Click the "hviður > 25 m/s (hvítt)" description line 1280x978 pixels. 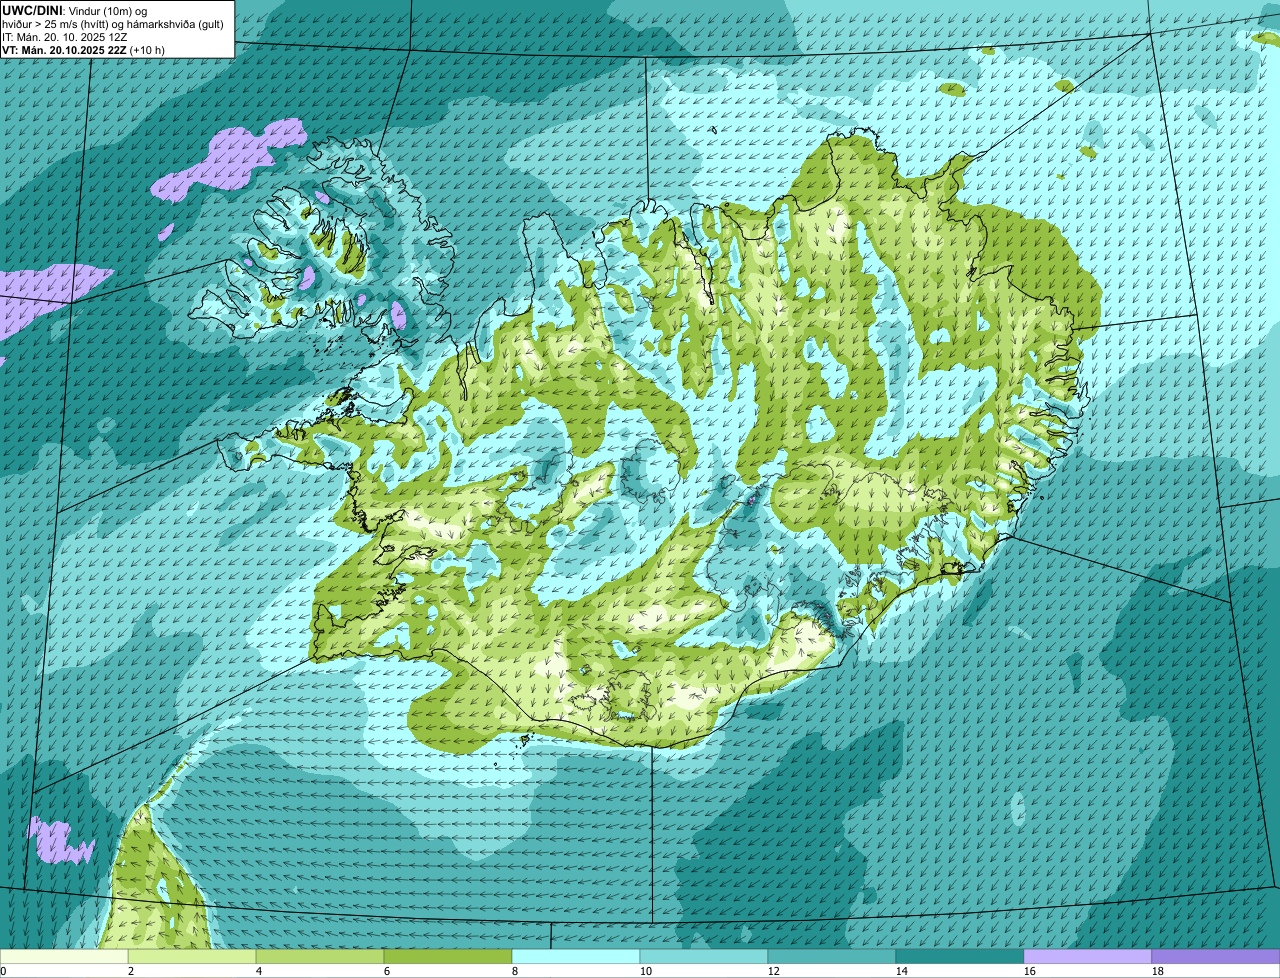112,23
